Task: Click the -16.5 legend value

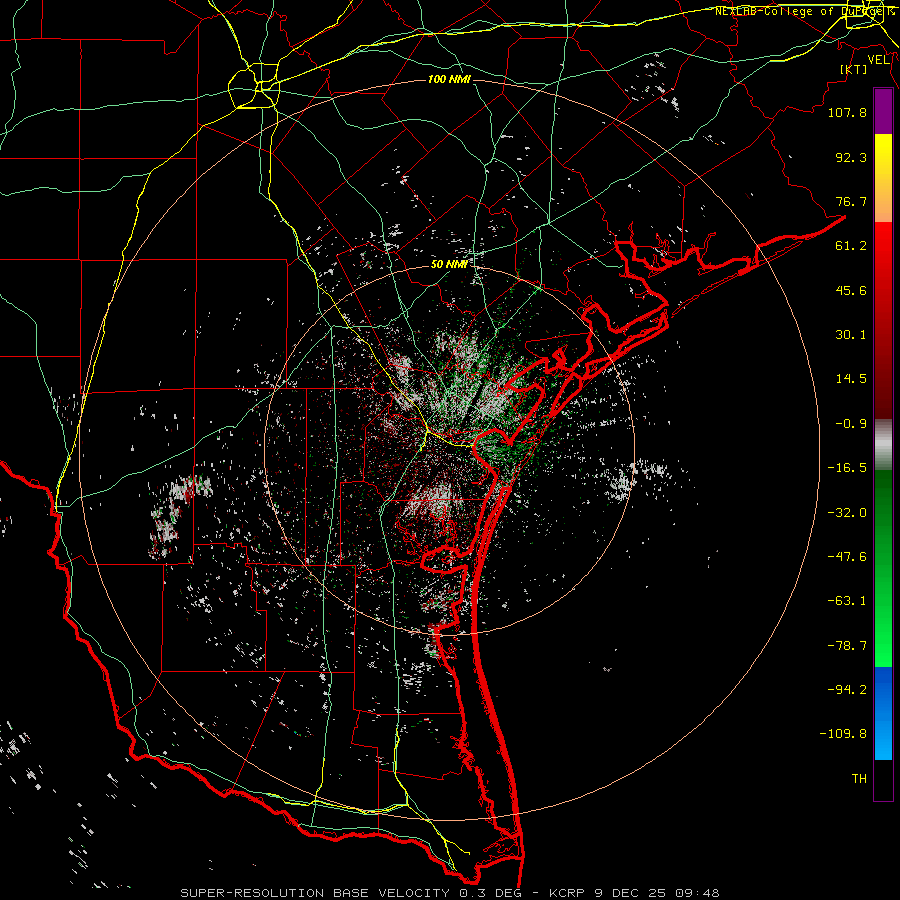Action: tap(847, 468)
